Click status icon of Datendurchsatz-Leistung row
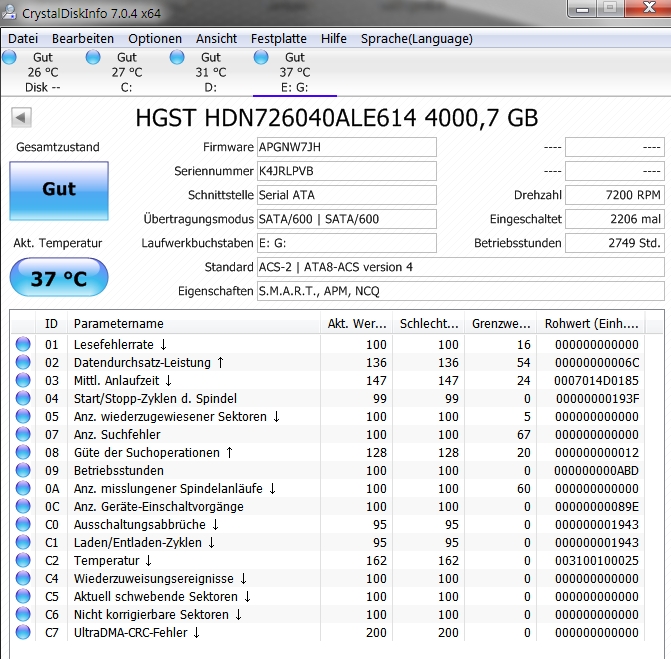 coord(23,362)
